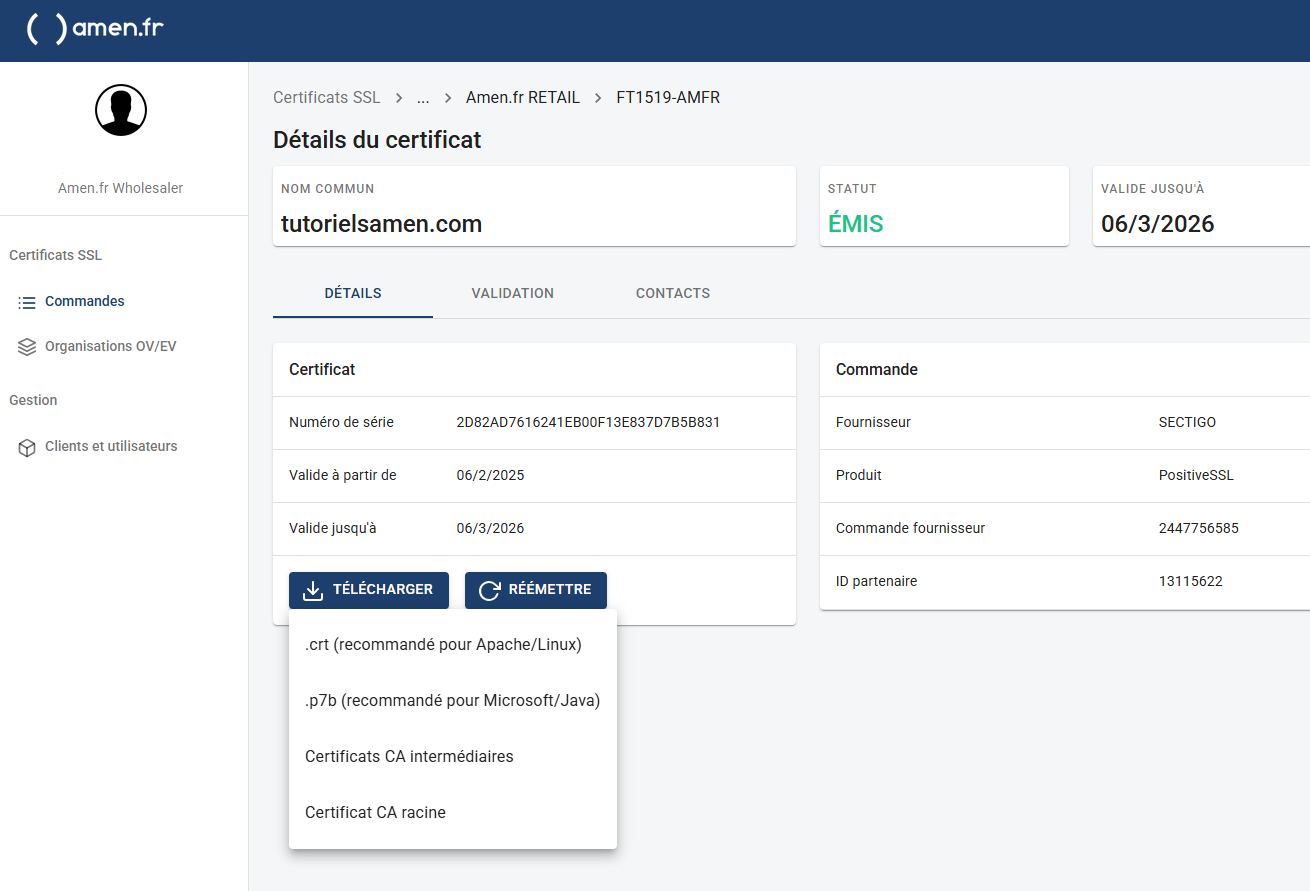Click the download arrow icon on Télécharger
Image resolution: width=1310 pixels, height=891 pixels.
click(313, 590)
